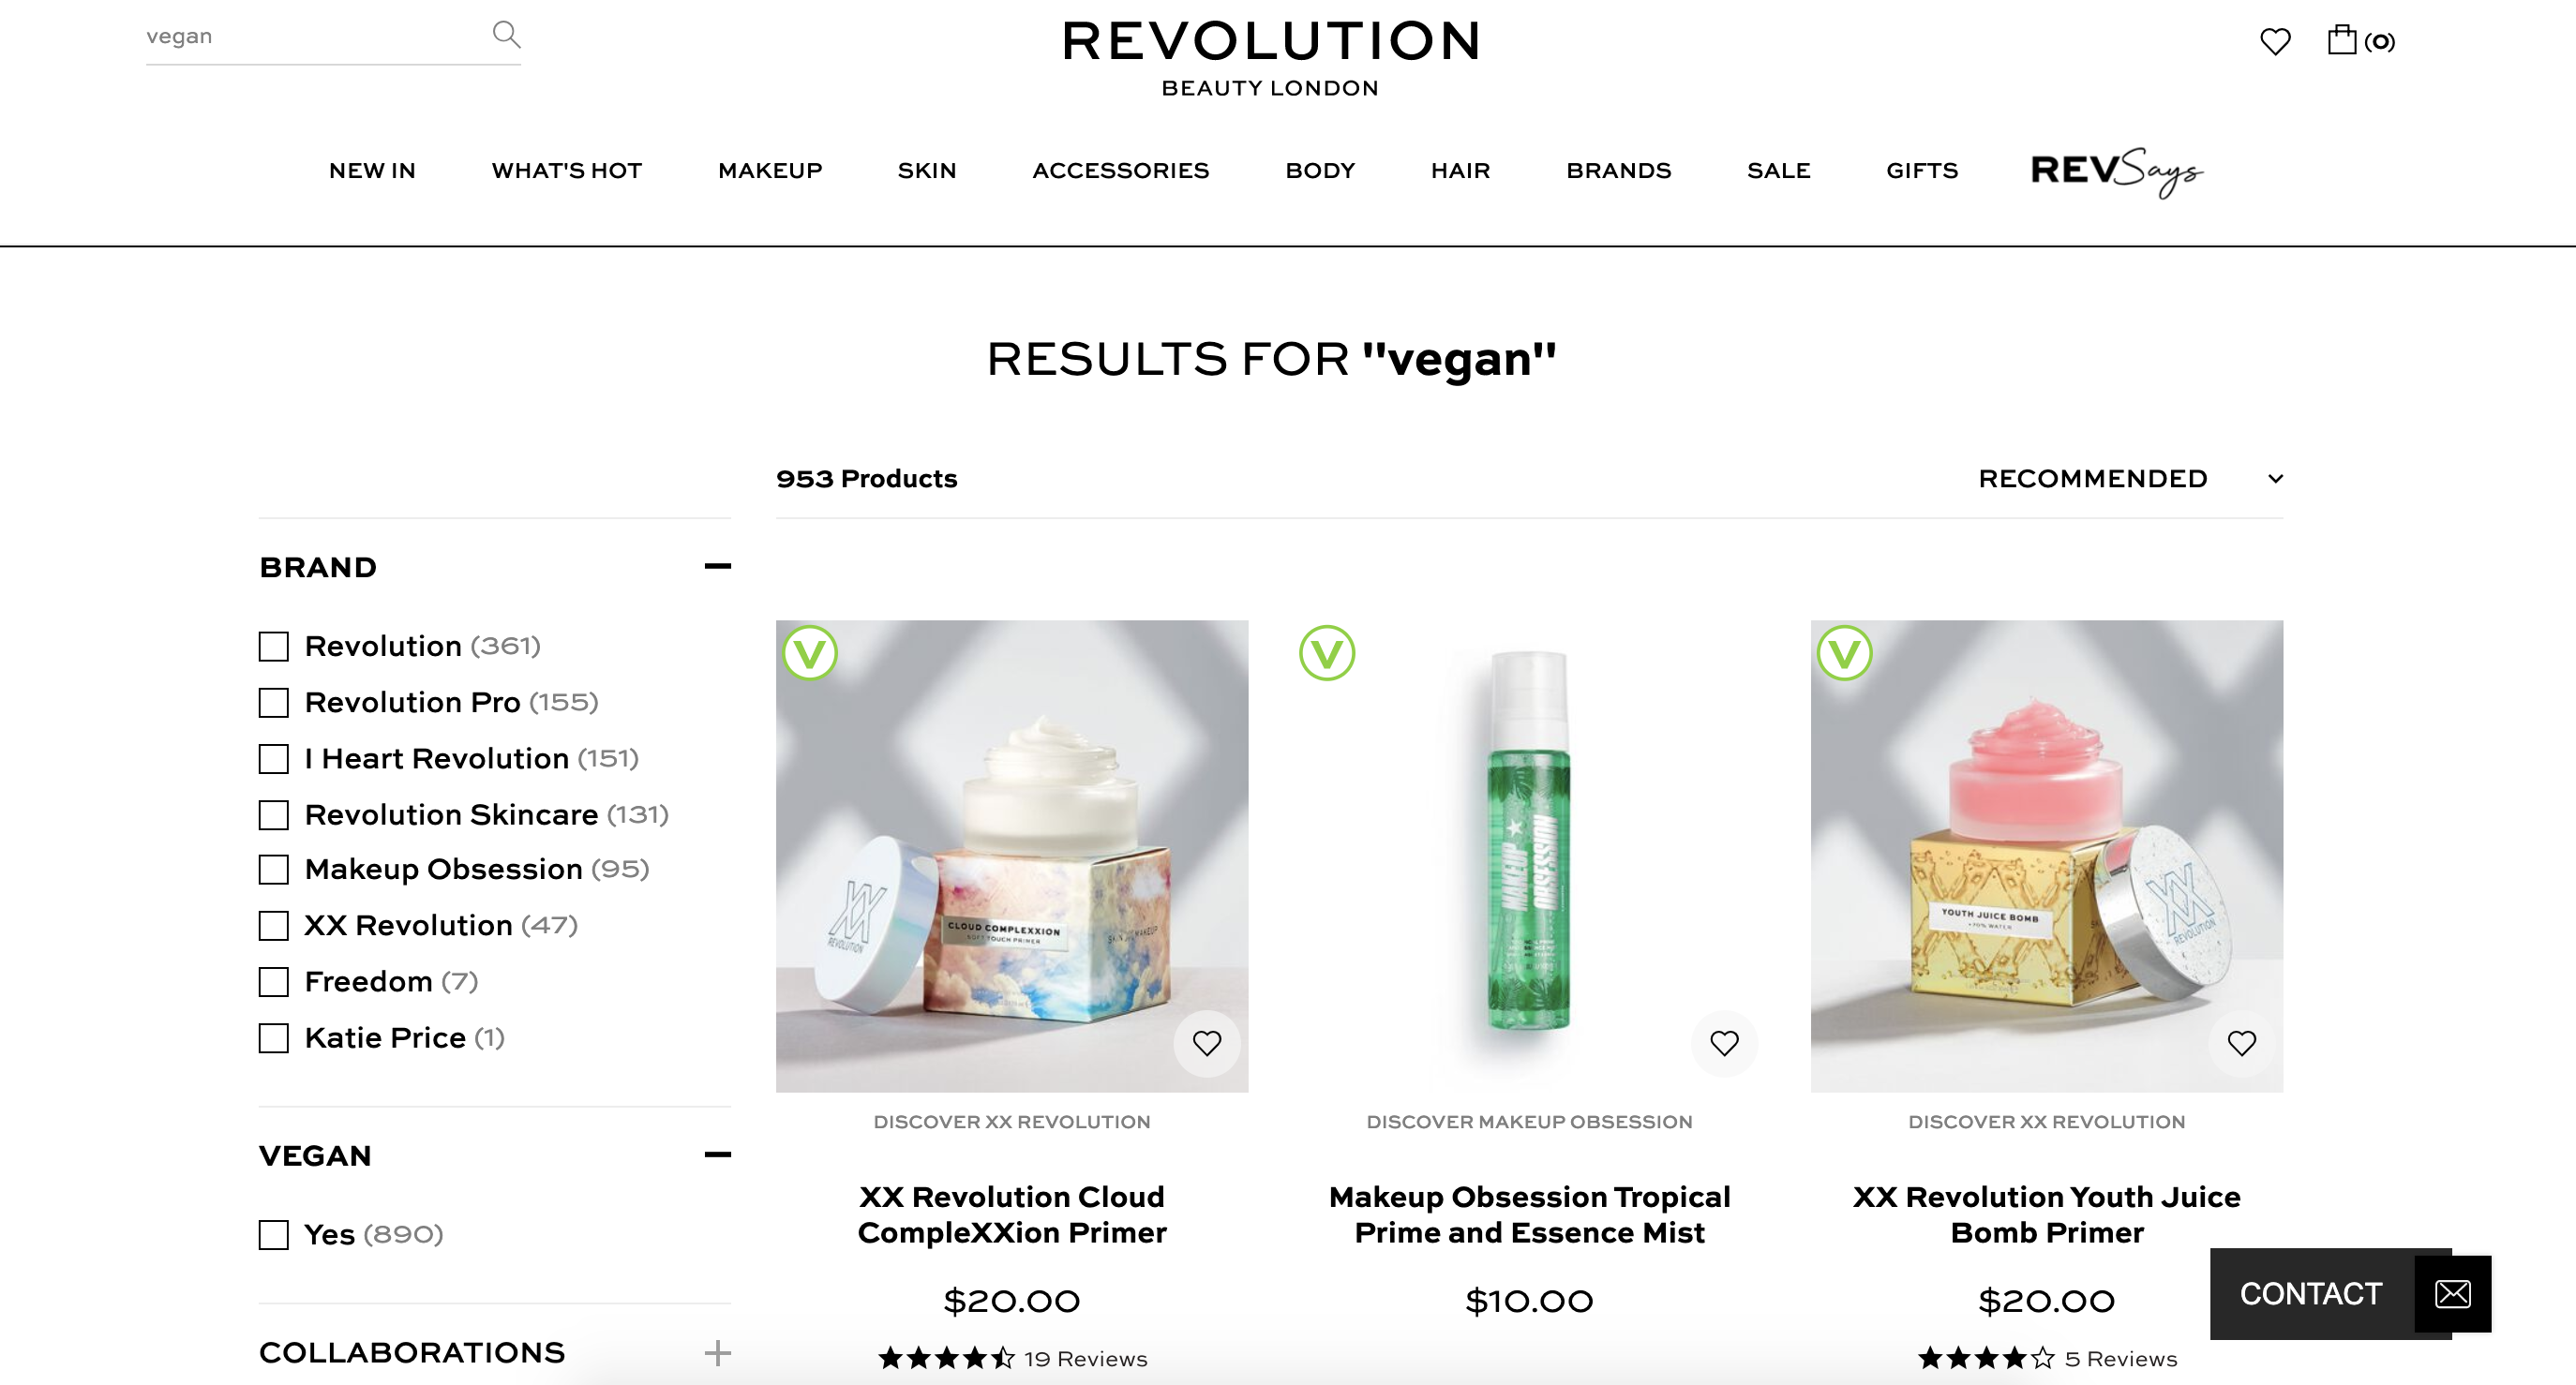Check the Revolution Pro brand filter
This screenshot has width=2576, height=1385.
[x=273, y=703]
